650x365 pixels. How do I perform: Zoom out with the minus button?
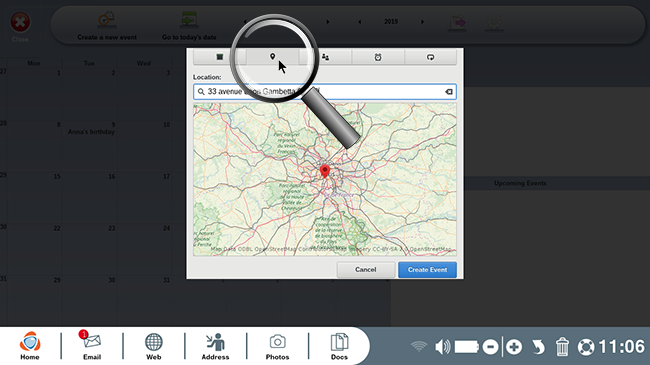490,346
